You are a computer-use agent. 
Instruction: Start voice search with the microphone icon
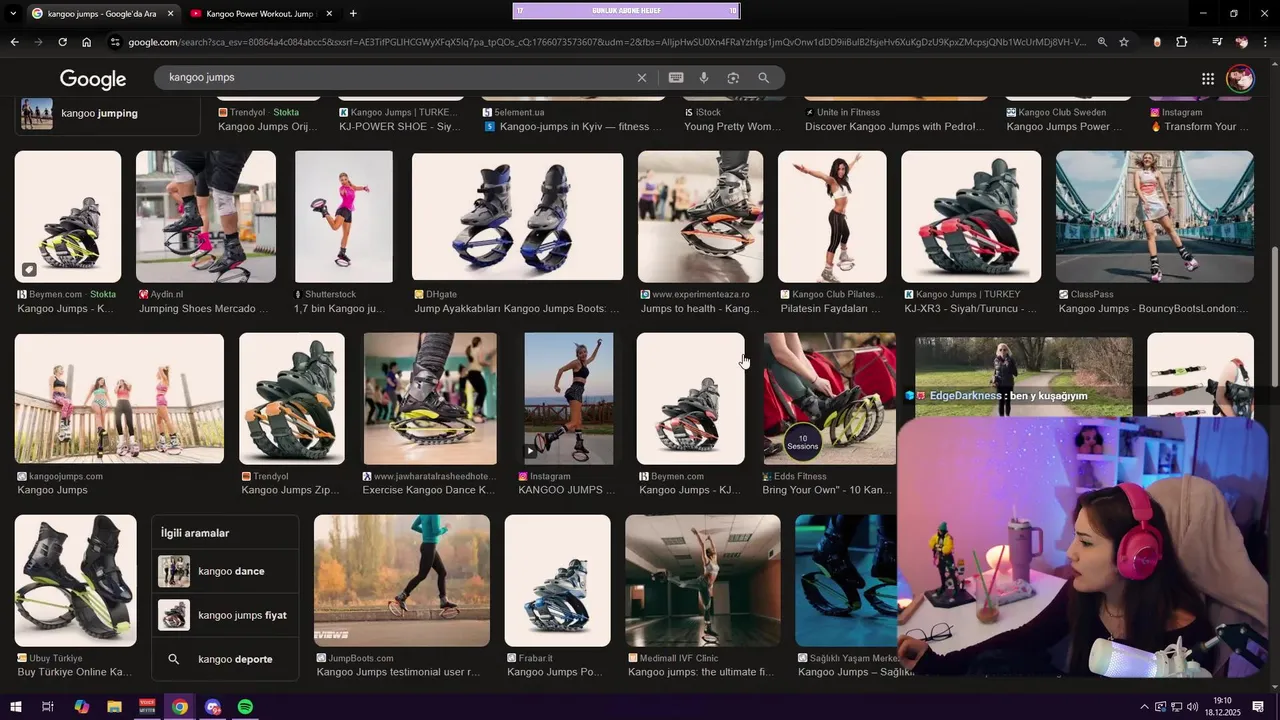[704, 78]
